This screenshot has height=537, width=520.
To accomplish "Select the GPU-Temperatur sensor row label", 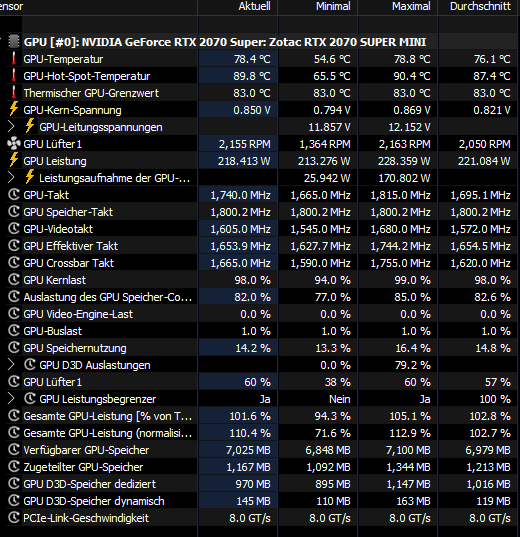I will 63,59.
